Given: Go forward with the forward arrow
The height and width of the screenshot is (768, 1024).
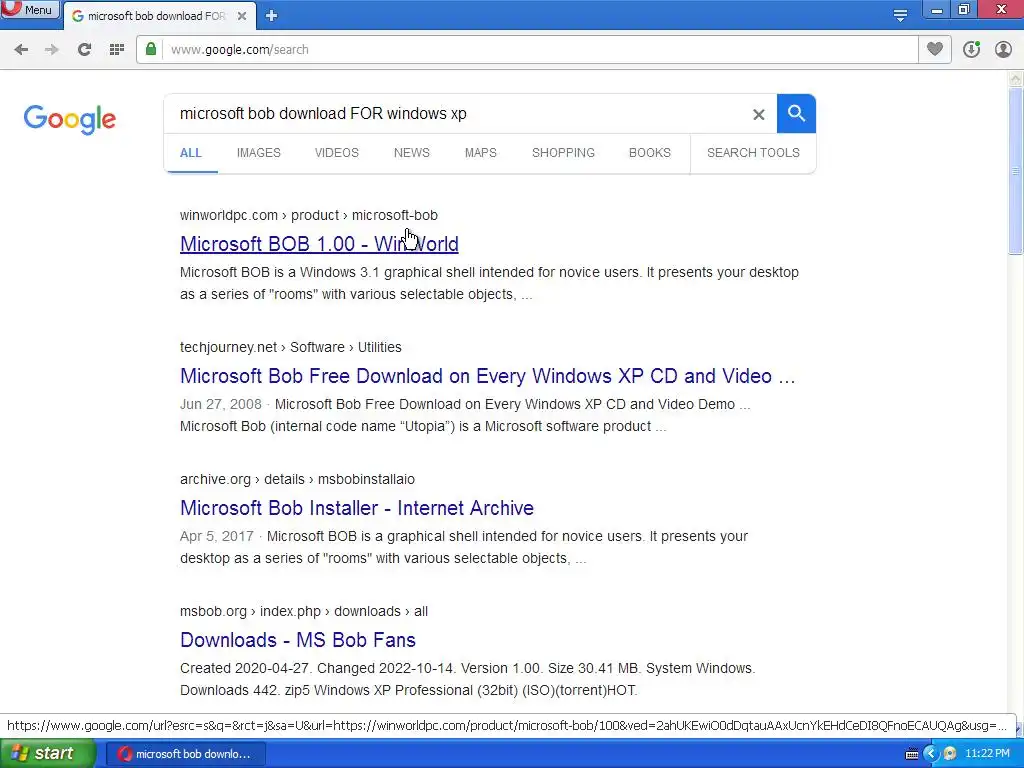Looking at the screenshot, I should click(x=52, y=50).
